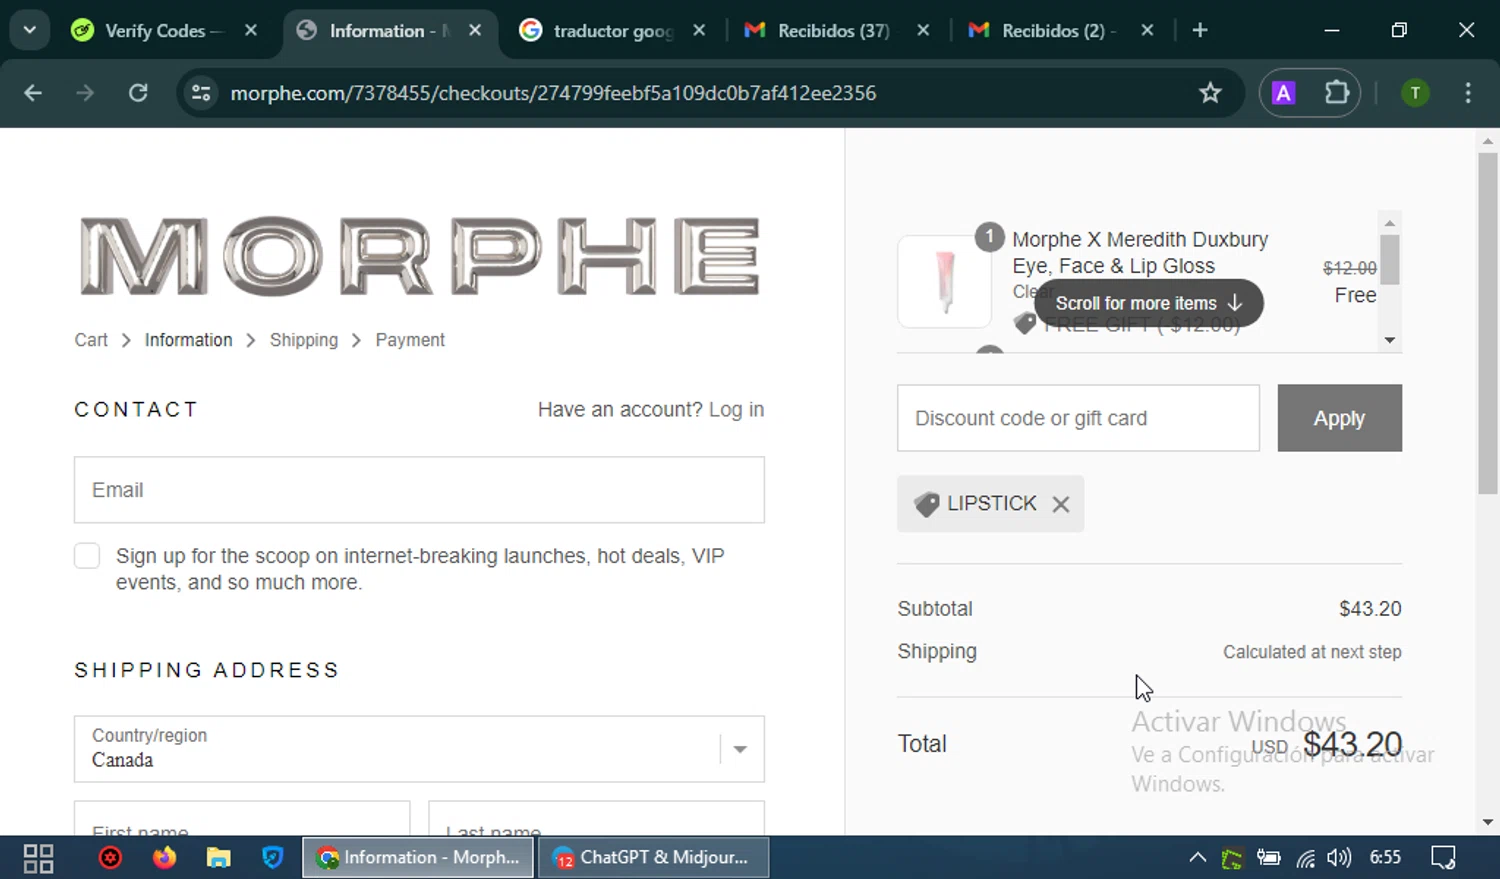Open Chrome three-dot menu
Image resolution: width=1500 pixels, height=879 pixels.
(x=1468, y=93)
